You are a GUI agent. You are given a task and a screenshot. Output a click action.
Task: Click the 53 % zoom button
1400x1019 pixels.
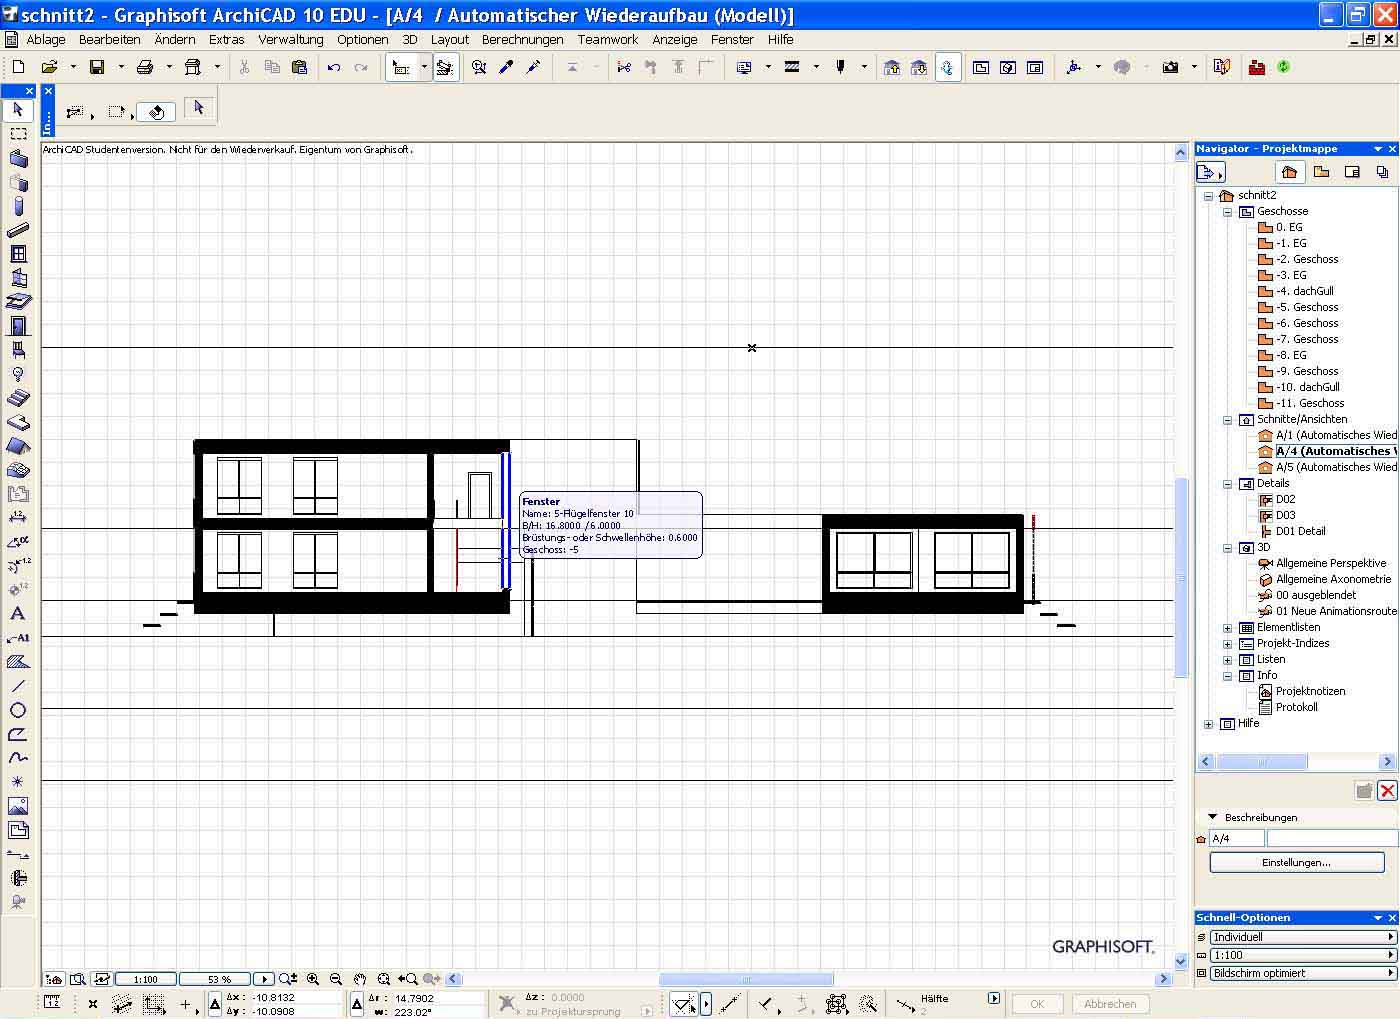219,979
